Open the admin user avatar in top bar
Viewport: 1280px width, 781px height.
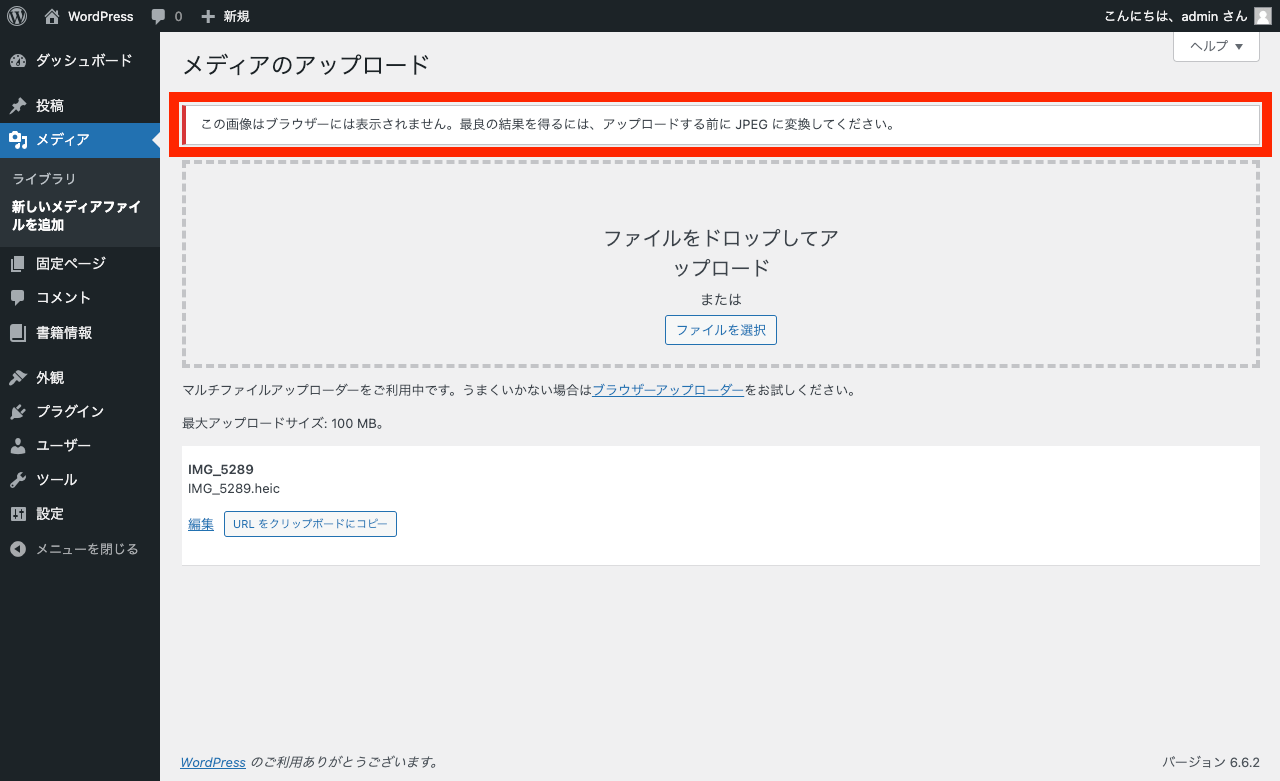(1263, 16)
